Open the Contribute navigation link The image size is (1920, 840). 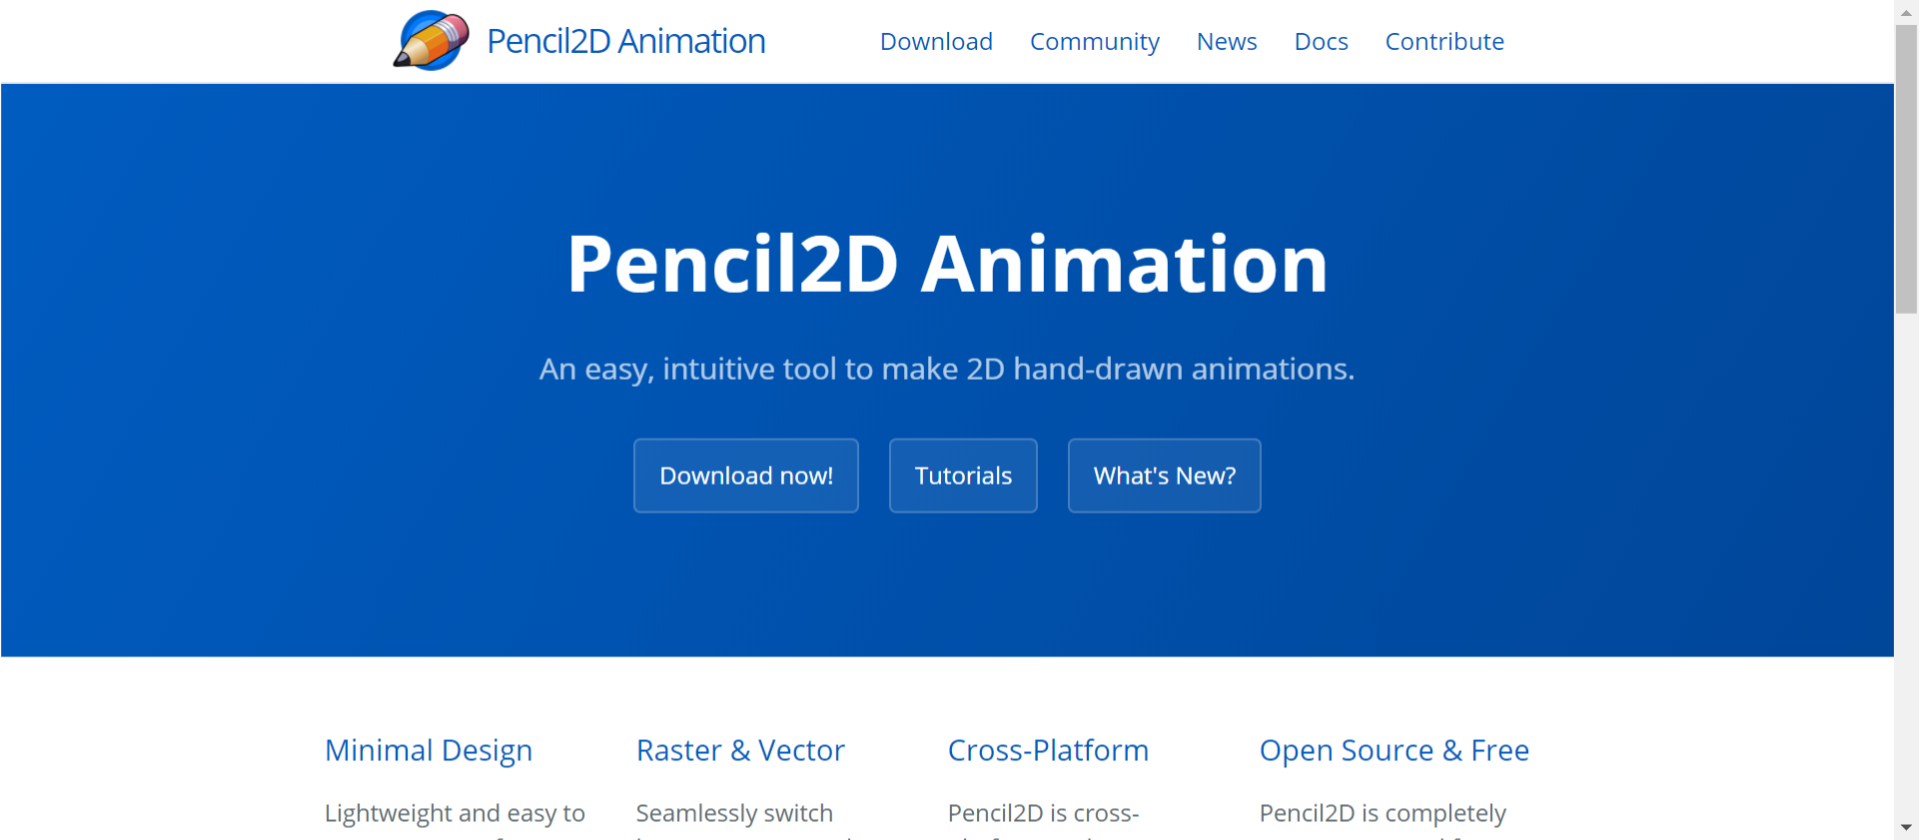pos(1443,41)
